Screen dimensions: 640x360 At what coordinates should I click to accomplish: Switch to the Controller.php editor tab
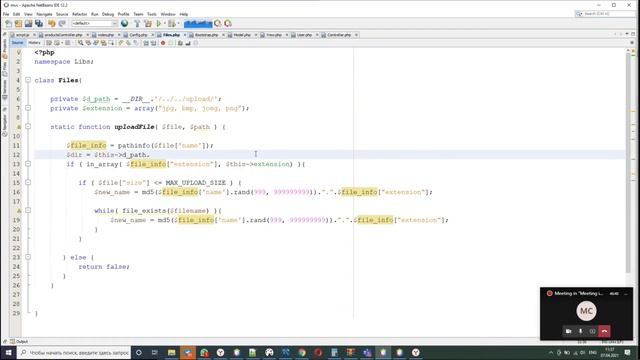pos(339,35)
